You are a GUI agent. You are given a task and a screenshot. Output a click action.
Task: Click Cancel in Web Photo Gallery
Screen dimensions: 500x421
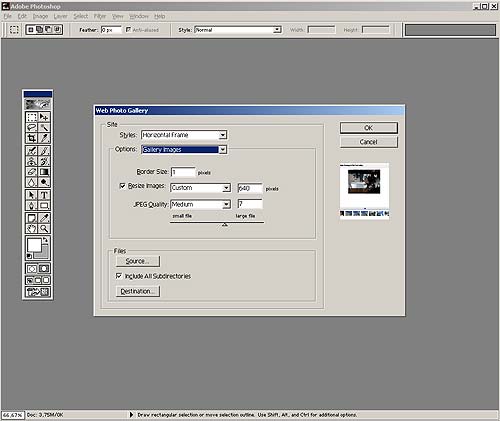(369, 142)
